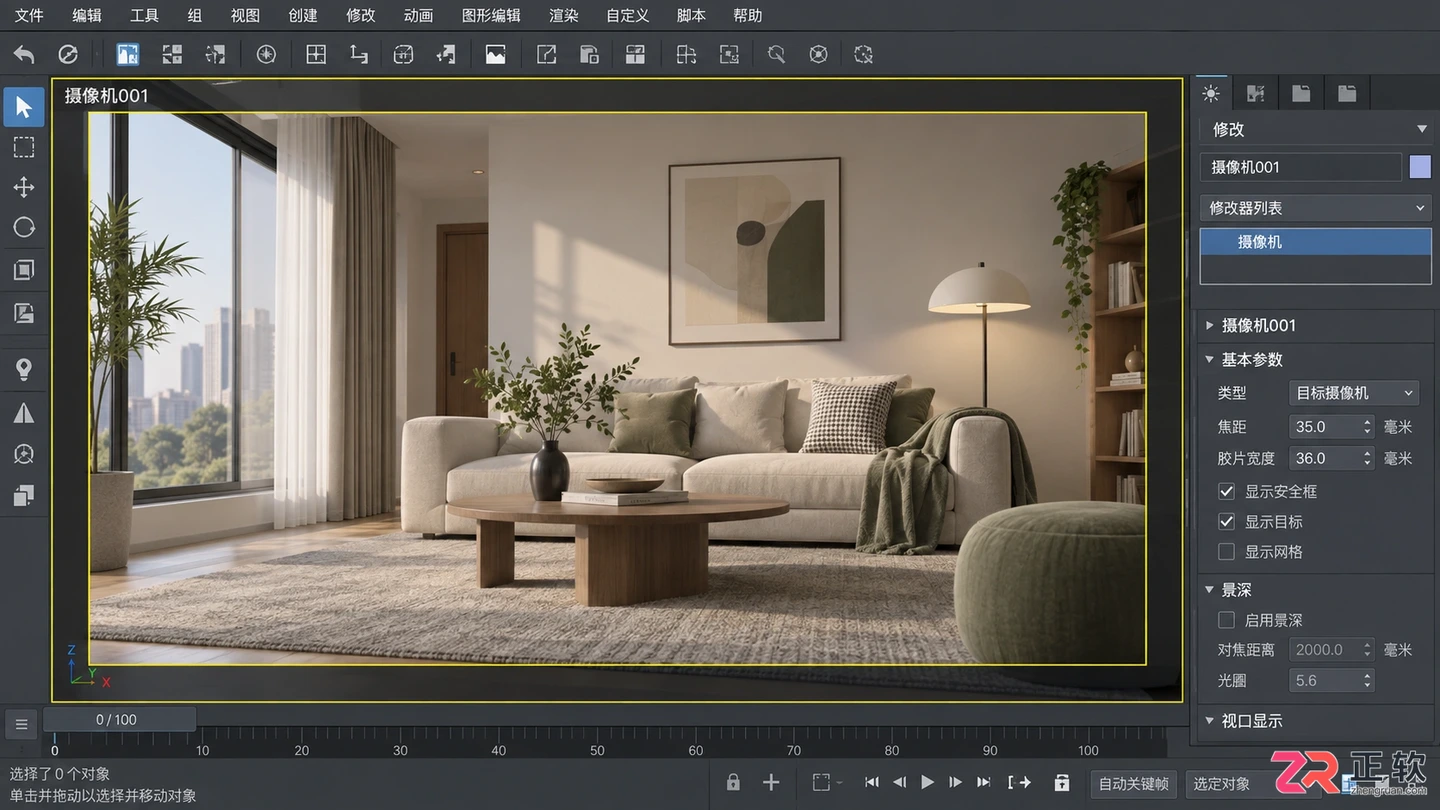Jump to the first frame
The height and width of the screenshot is (810, 1440).
click(872, 783)
